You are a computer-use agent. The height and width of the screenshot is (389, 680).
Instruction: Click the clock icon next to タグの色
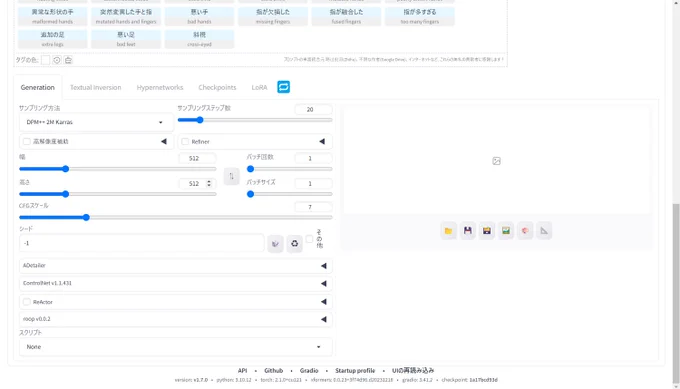[x=57, y=60]
